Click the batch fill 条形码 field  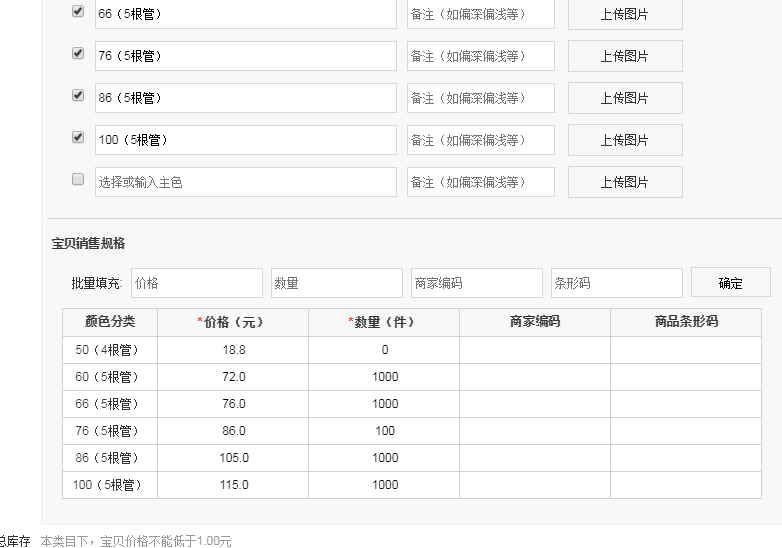[x=616, y=283]
